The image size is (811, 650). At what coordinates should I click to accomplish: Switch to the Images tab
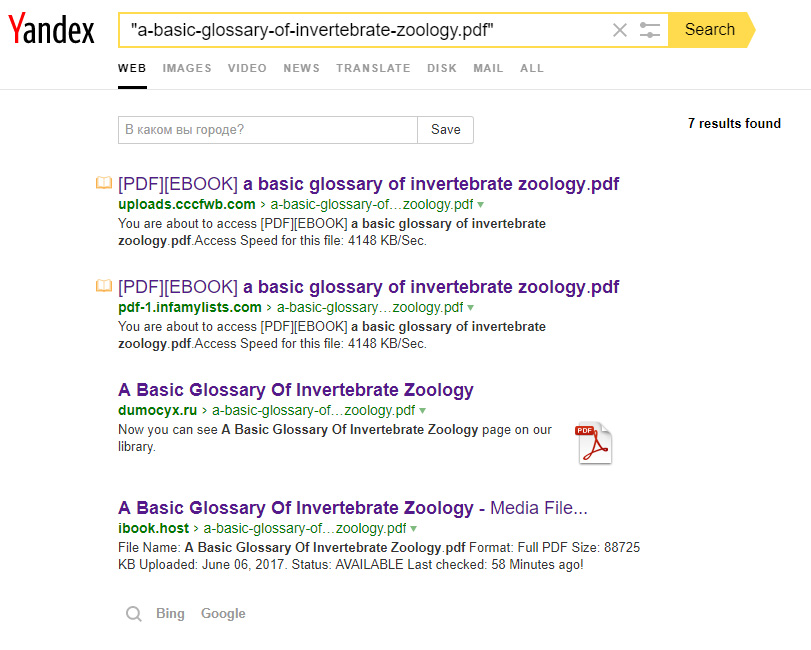[x=187, y=68]
